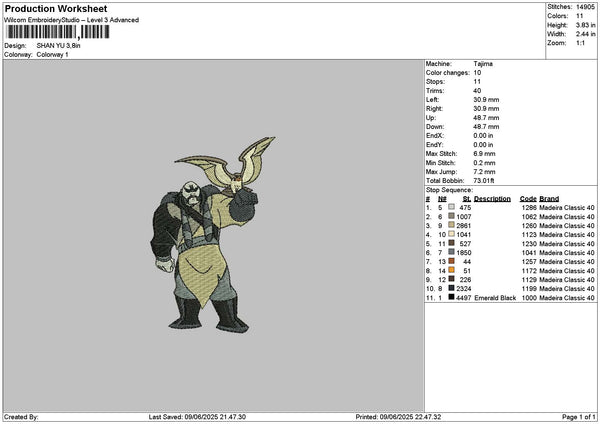This screenshot has width=600, height=424.
Task: Select the Max Jump value 7.2 mm
Action: point(484,172)
